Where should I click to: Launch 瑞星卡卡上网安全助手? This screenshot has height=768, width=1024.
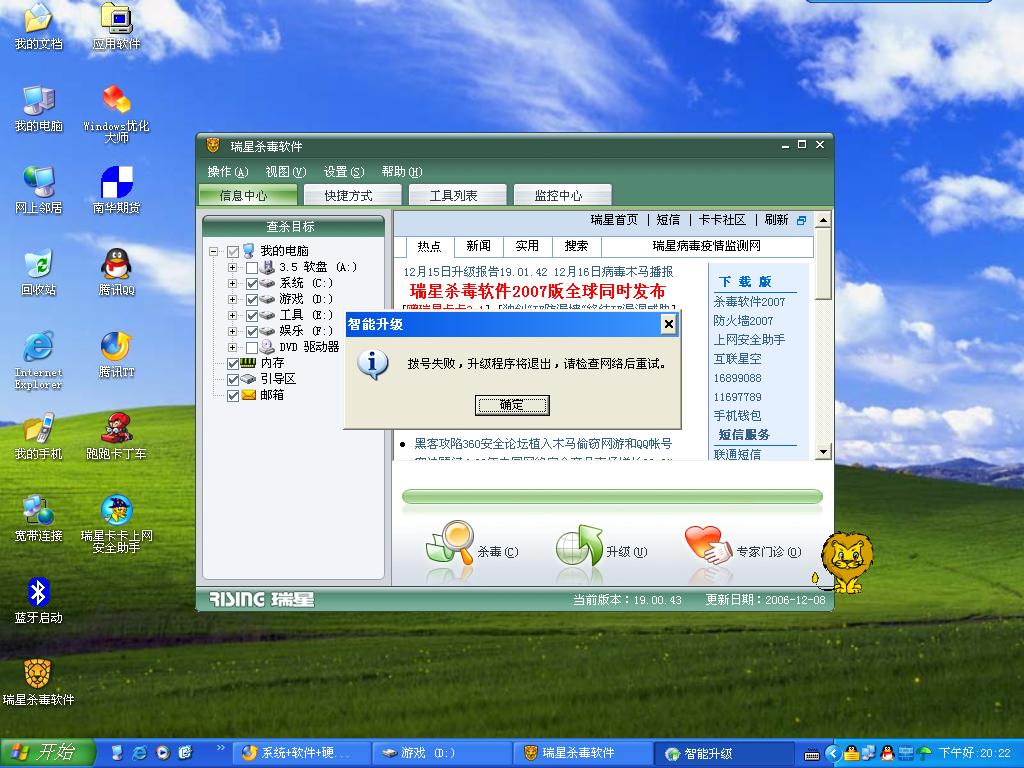pyautogui.click(x=116, y=524)
